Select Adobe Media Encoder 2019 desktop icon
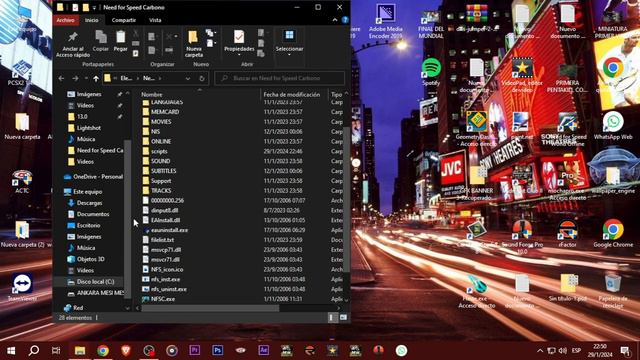The image size is (640, 360). [x=386, y=21]
